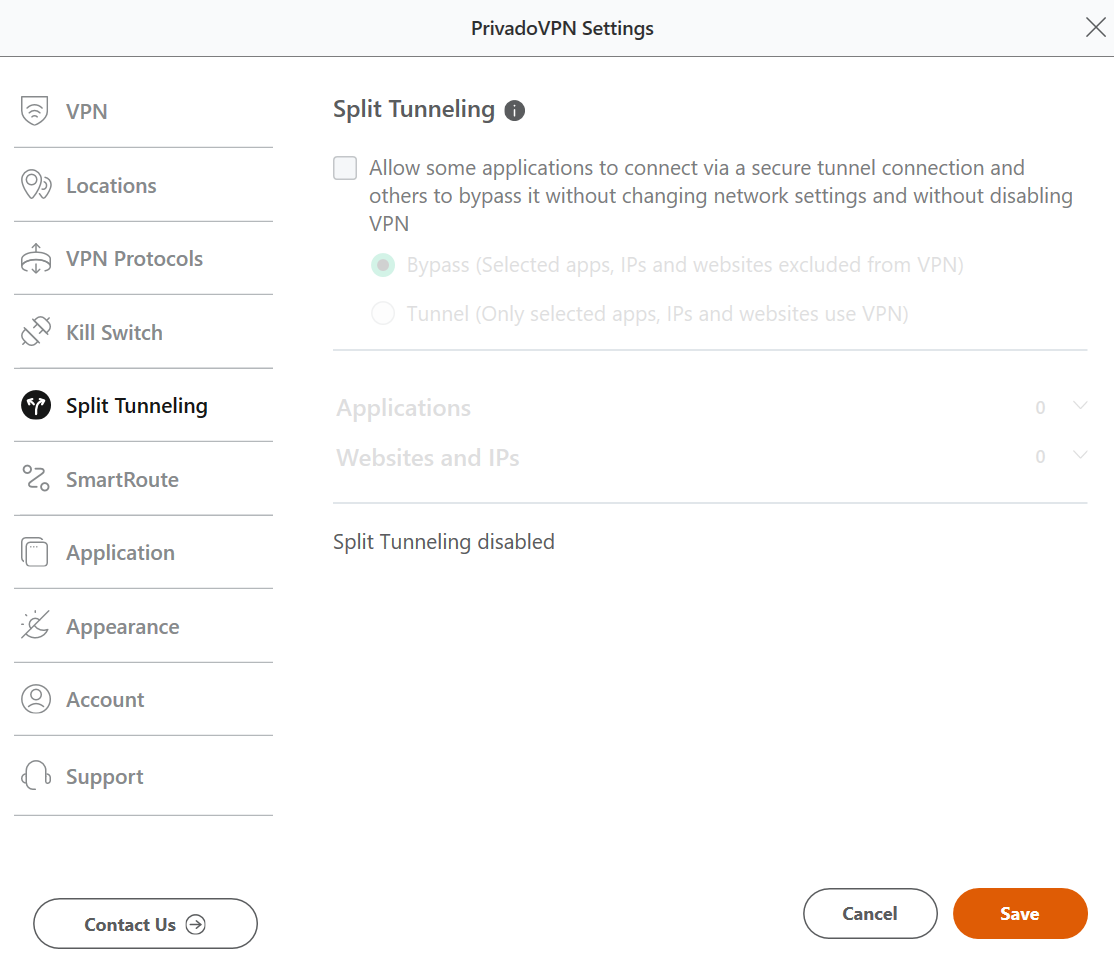The height and width of the screenshot is (967, 1114).
Task: Click the Cancel button
Action: tap(870, 913)
